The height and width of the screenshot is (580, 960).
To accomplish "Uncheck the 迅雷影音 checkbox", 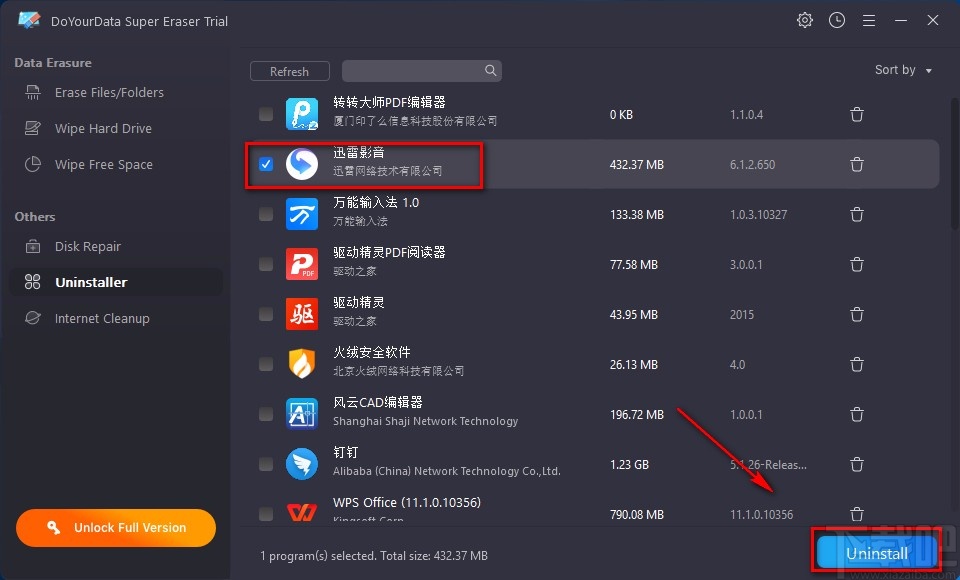I will coord(265,164).
